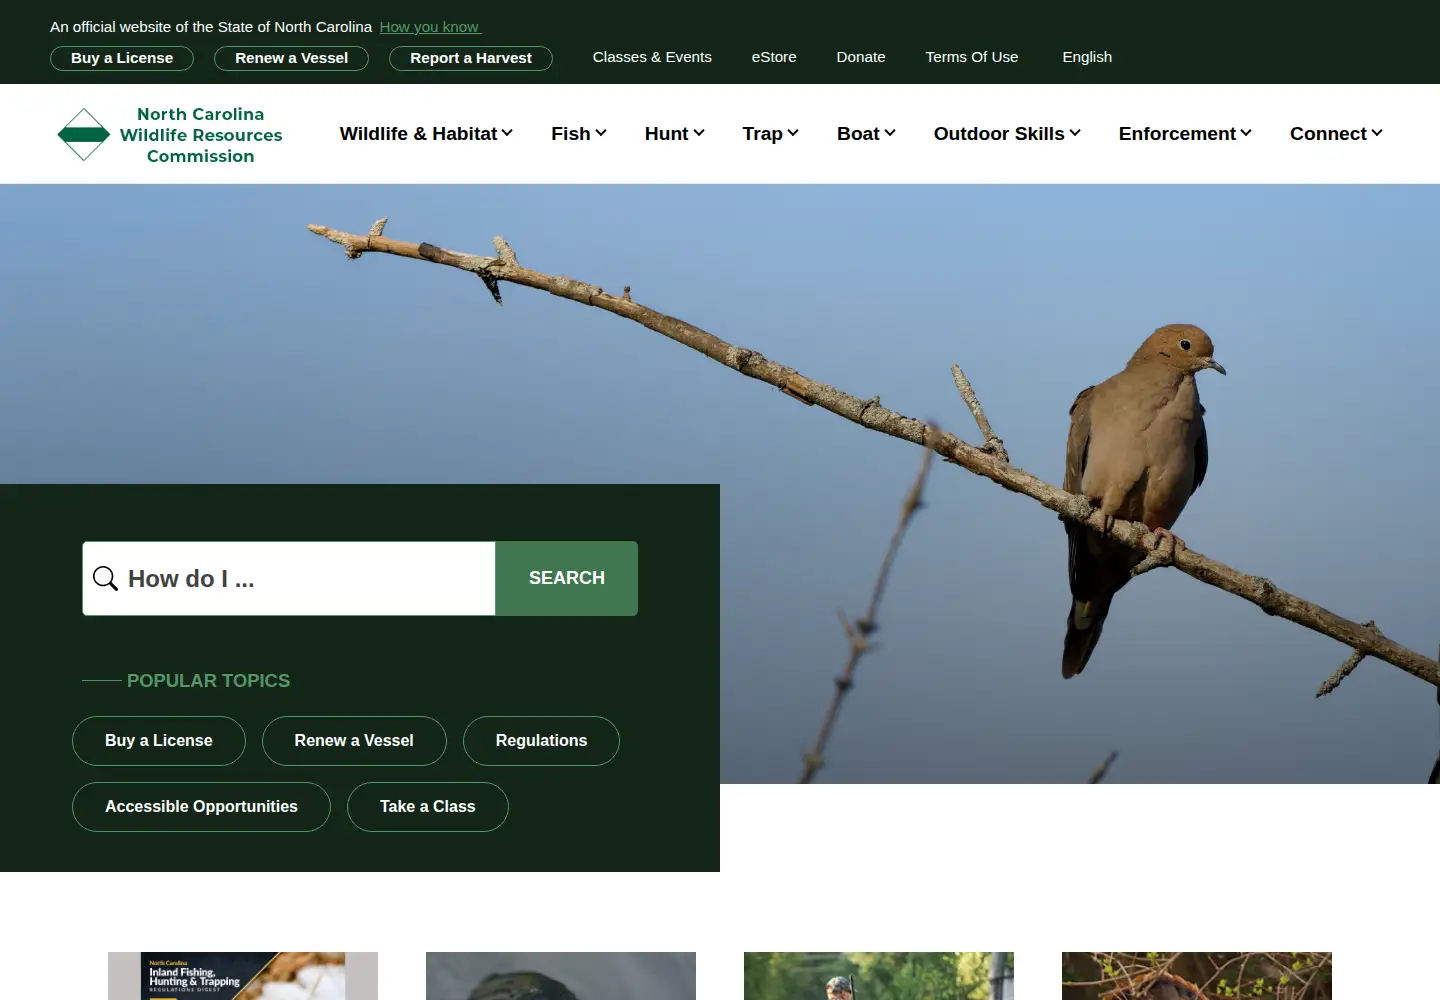The height and width of the screenshot is (1000, 1440).
Task: Click the English language selector
Action: click(x=1087, y=57)
